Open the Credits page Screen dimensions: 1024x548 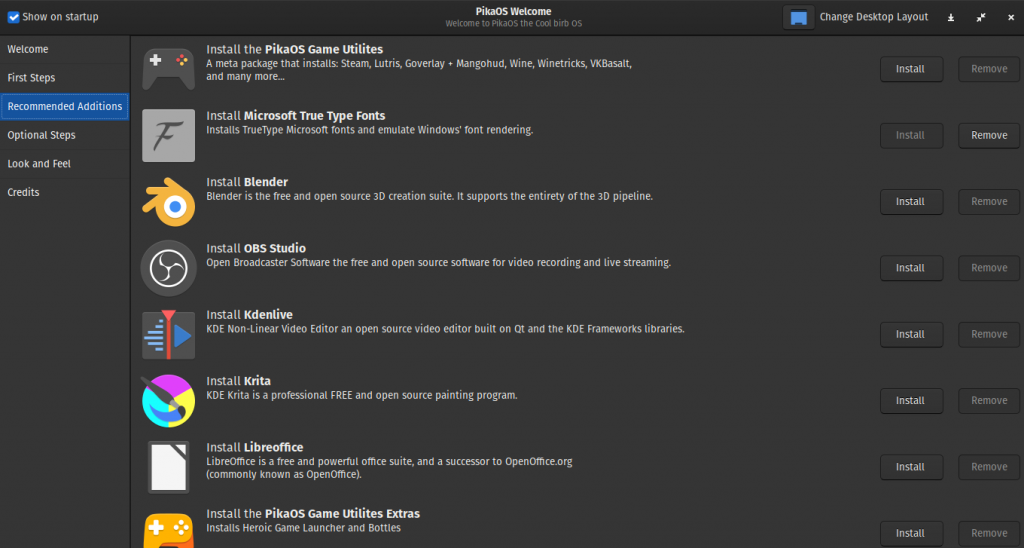[24, 192]
